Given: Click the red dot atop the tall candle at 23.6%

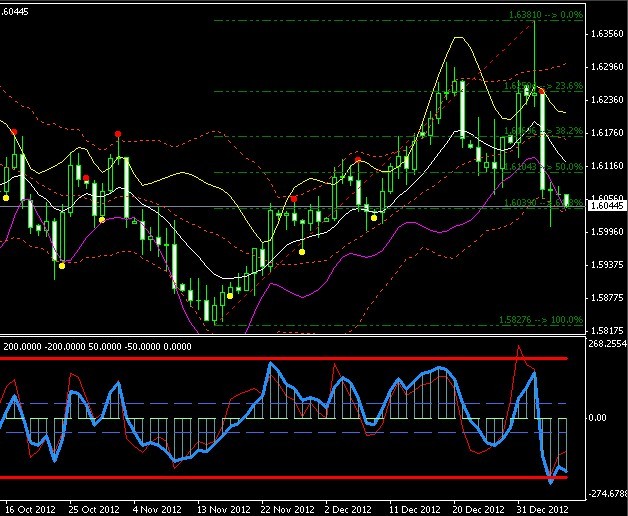Looking at the screenshot, I should (541, 92).
